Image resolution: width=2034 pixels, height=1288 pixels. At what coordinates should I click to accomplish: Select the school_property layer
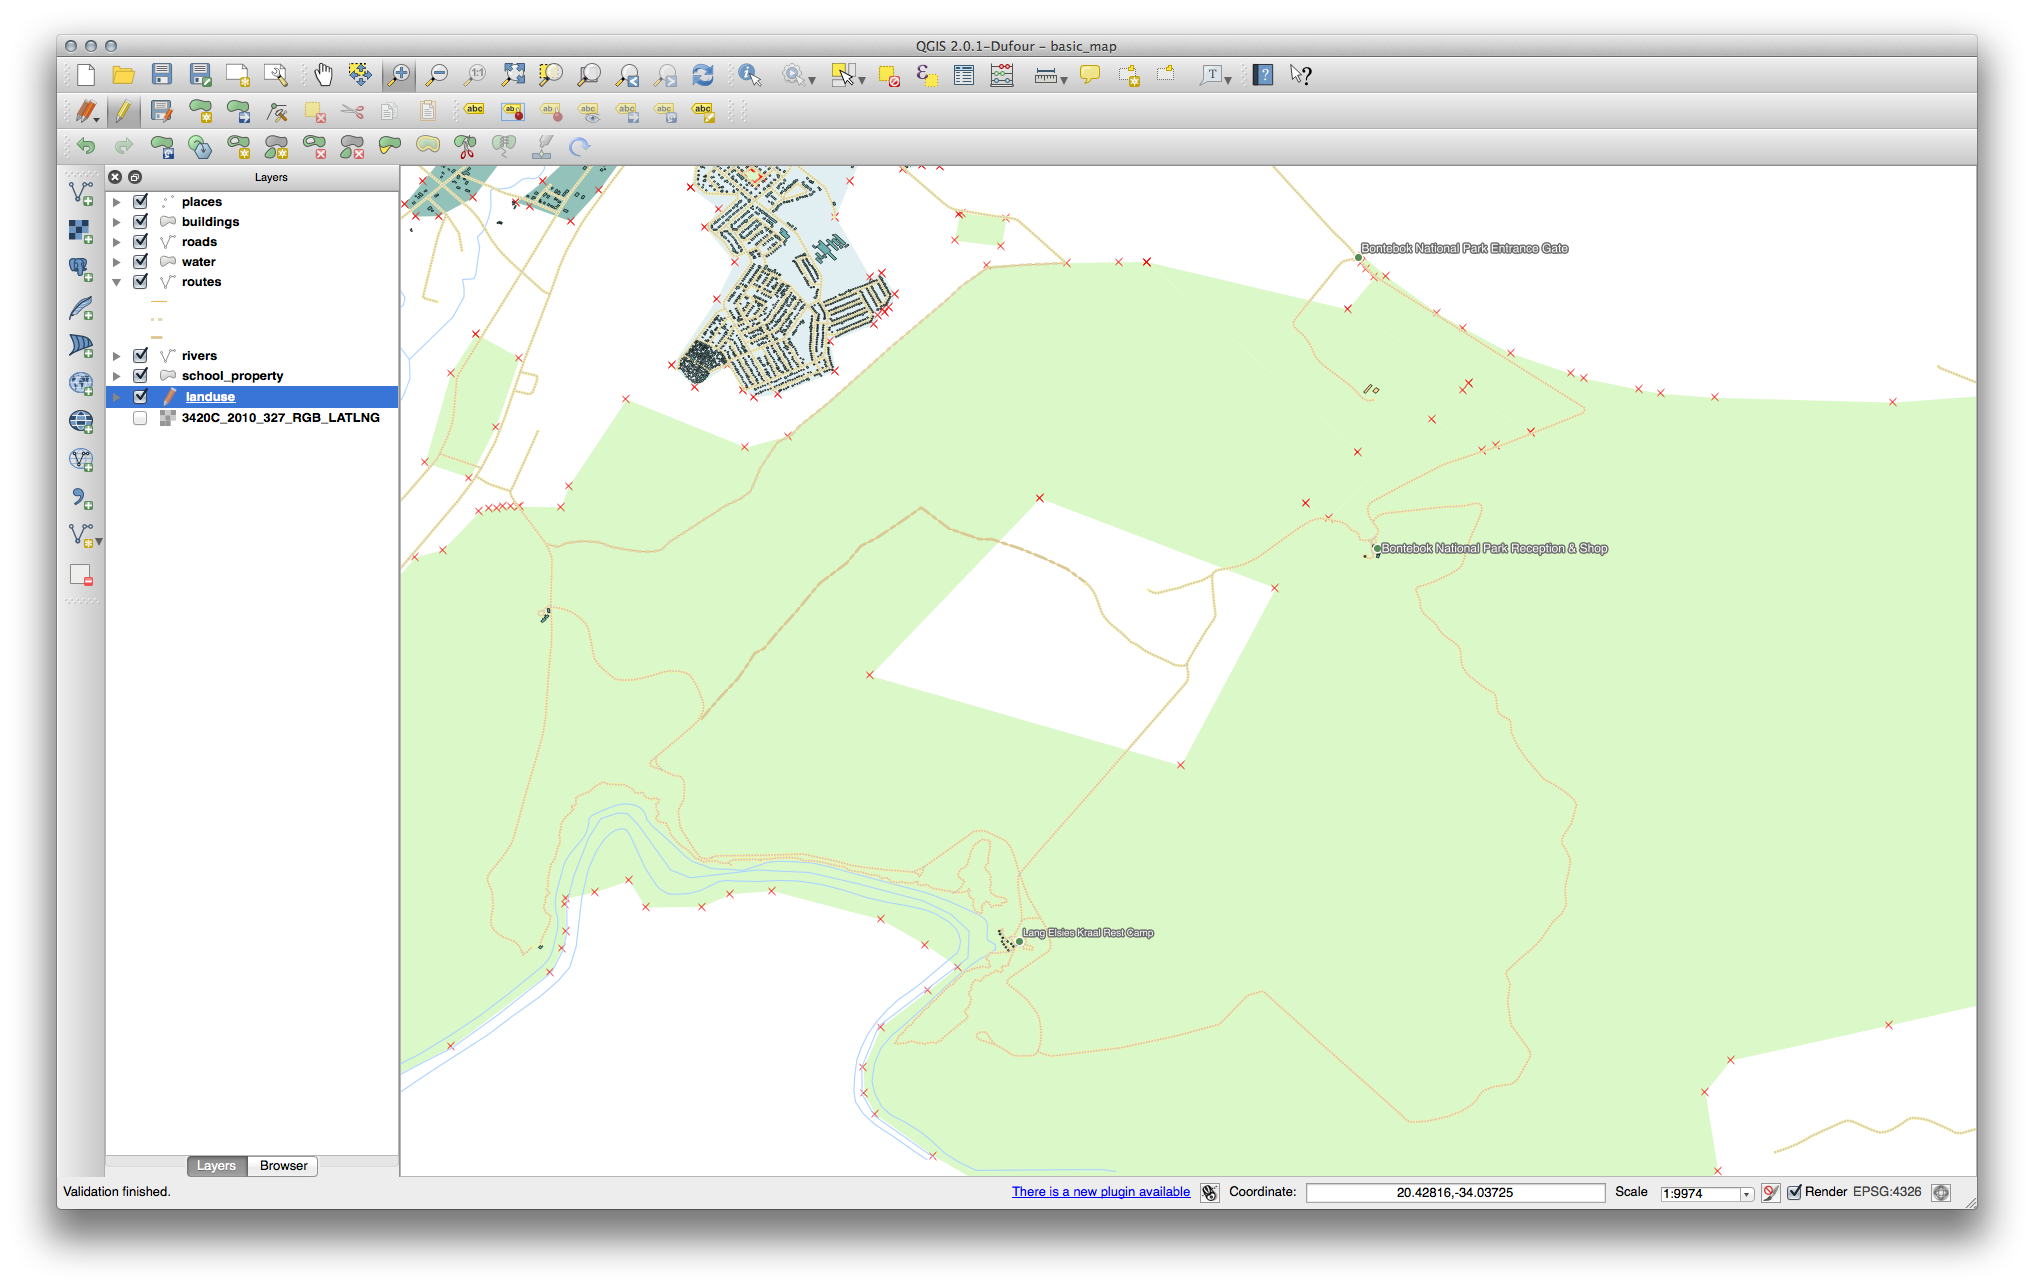pos(232,376)
